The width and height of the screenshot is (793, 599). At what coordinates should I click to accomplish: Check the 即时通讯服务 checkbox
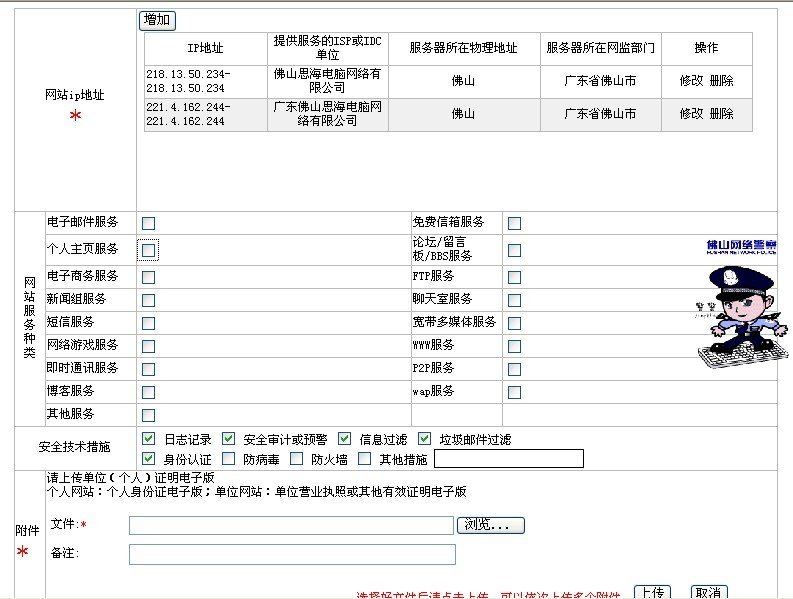coord(148,369)
